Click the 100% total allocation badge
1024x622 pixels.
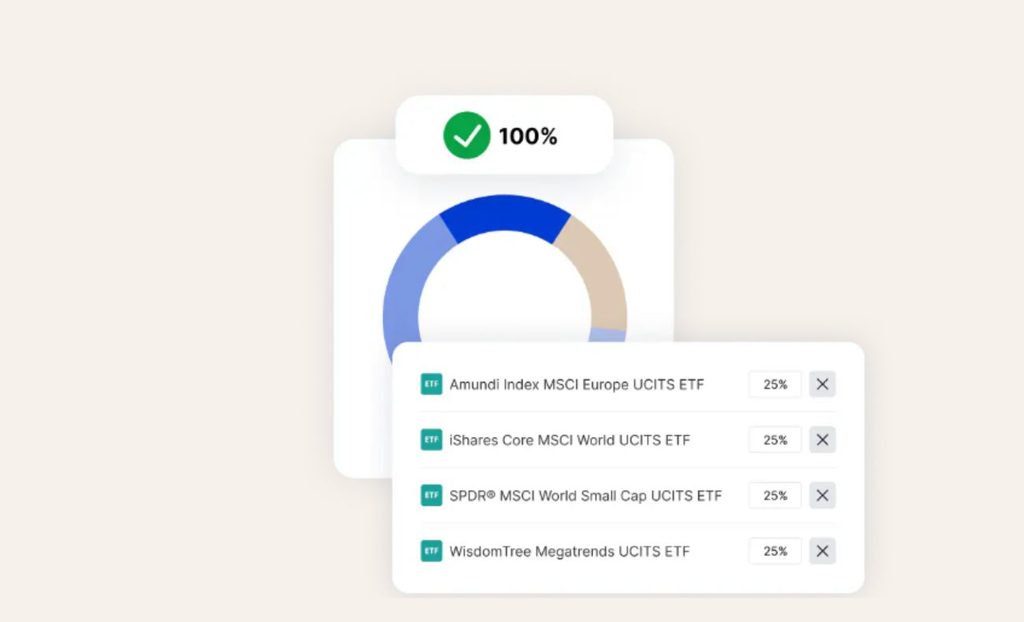pos(504,135)
